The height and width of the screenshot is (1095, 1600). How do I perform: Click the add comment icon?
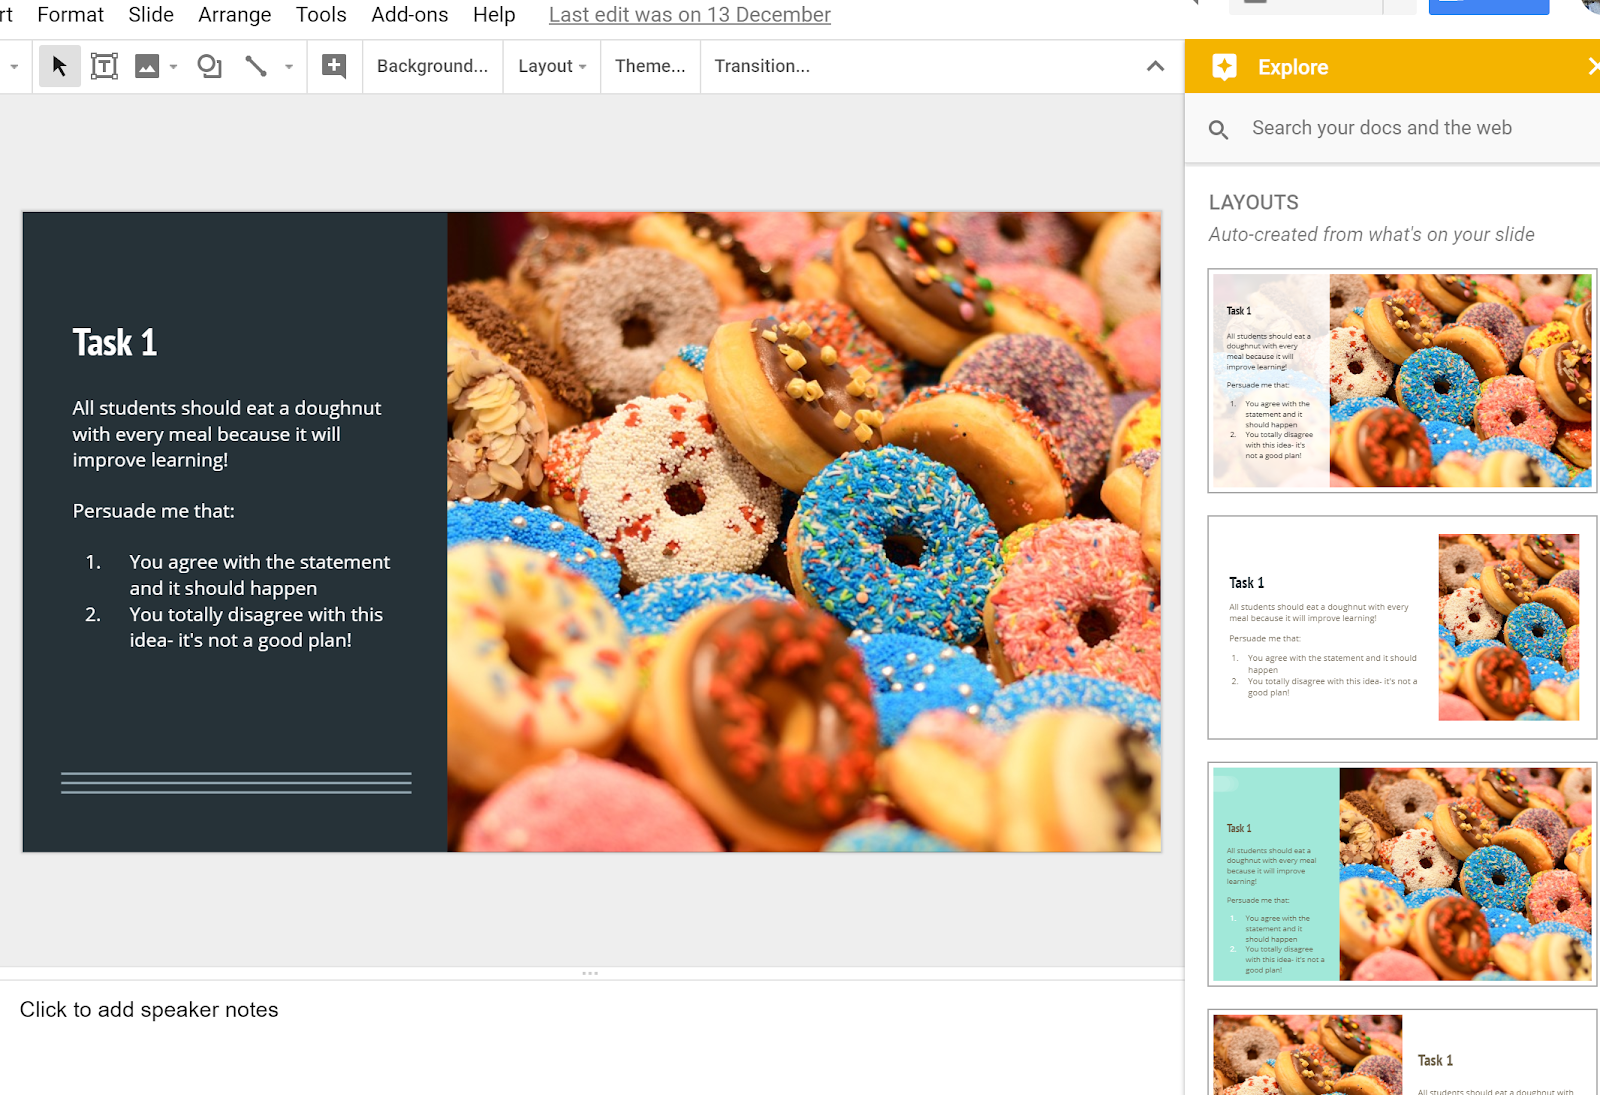click(334, 66)
